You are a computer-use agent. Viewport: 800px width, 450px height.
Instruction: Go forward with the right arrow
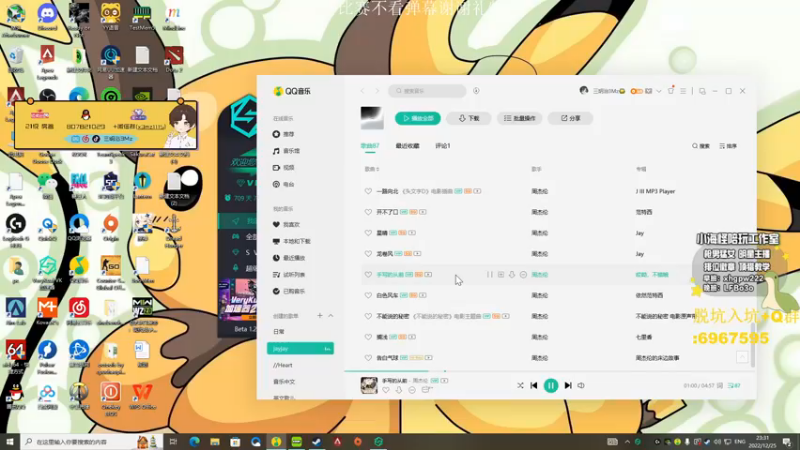(x=377, y=91)
